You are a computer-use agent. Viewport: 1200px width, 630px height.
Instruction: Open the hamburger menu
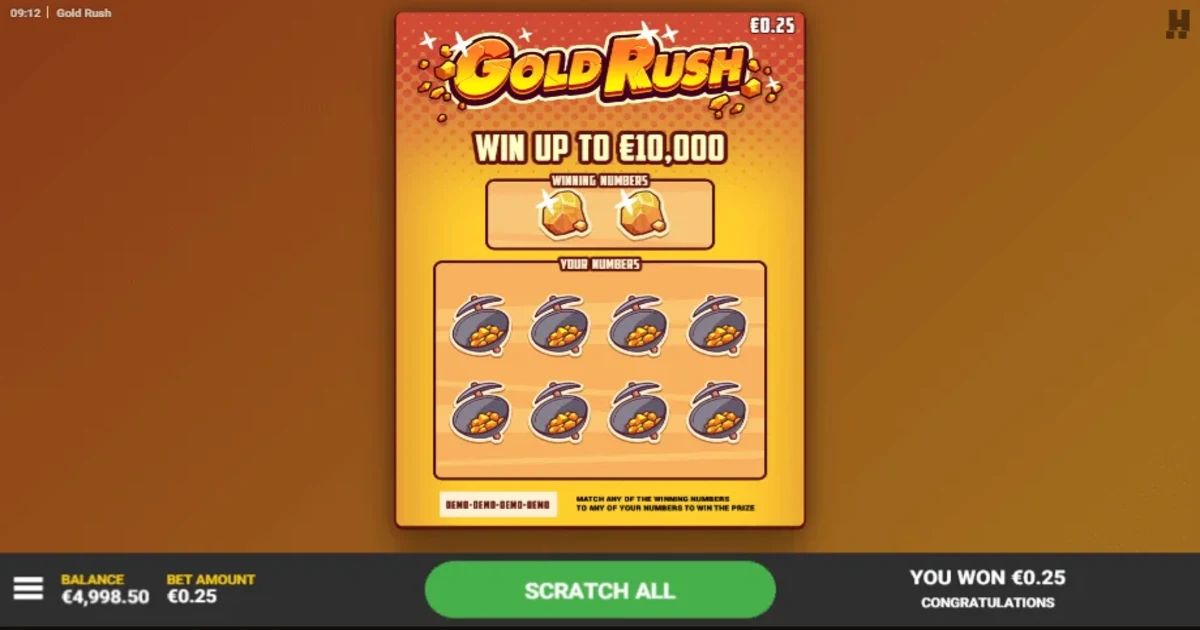point(28,588)
